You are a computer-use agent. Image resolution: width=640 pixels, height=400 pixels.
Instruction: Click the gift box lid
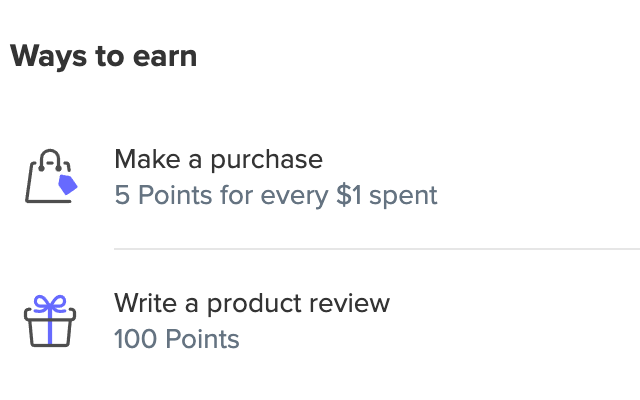(x=50, y=314)
